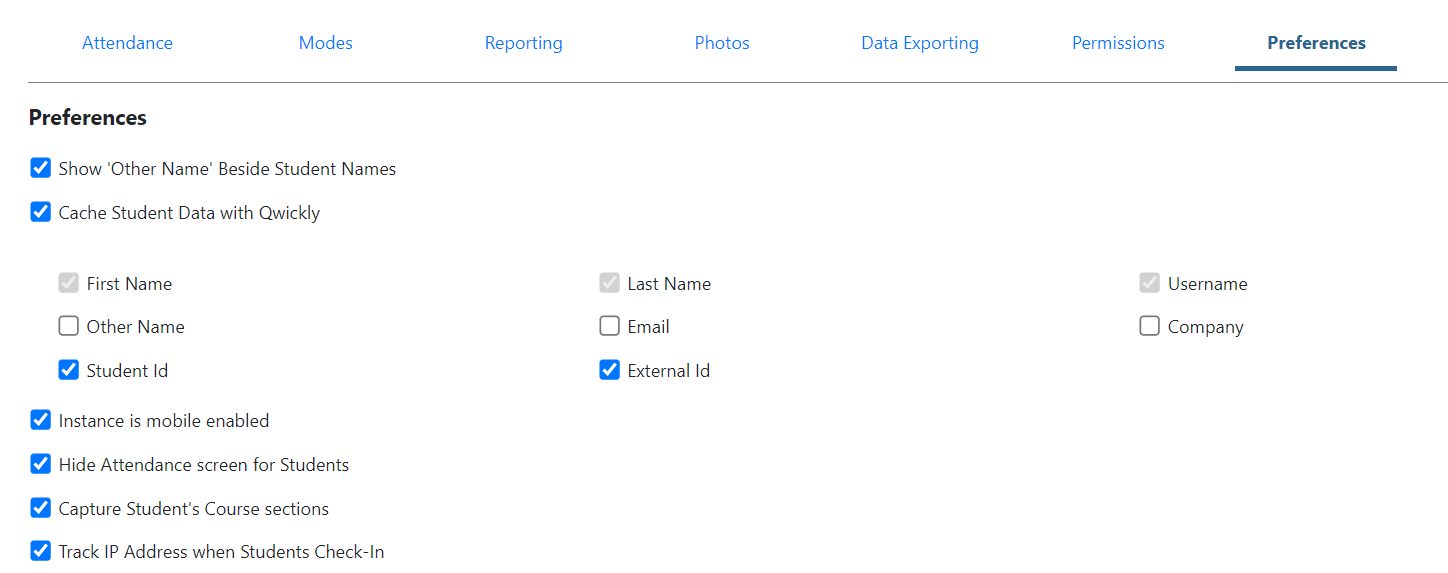The height and width of the screenshot is (573, 1448).
Task: Open the Modes tab
Action: pyautogui.click(x=325, y=43)
